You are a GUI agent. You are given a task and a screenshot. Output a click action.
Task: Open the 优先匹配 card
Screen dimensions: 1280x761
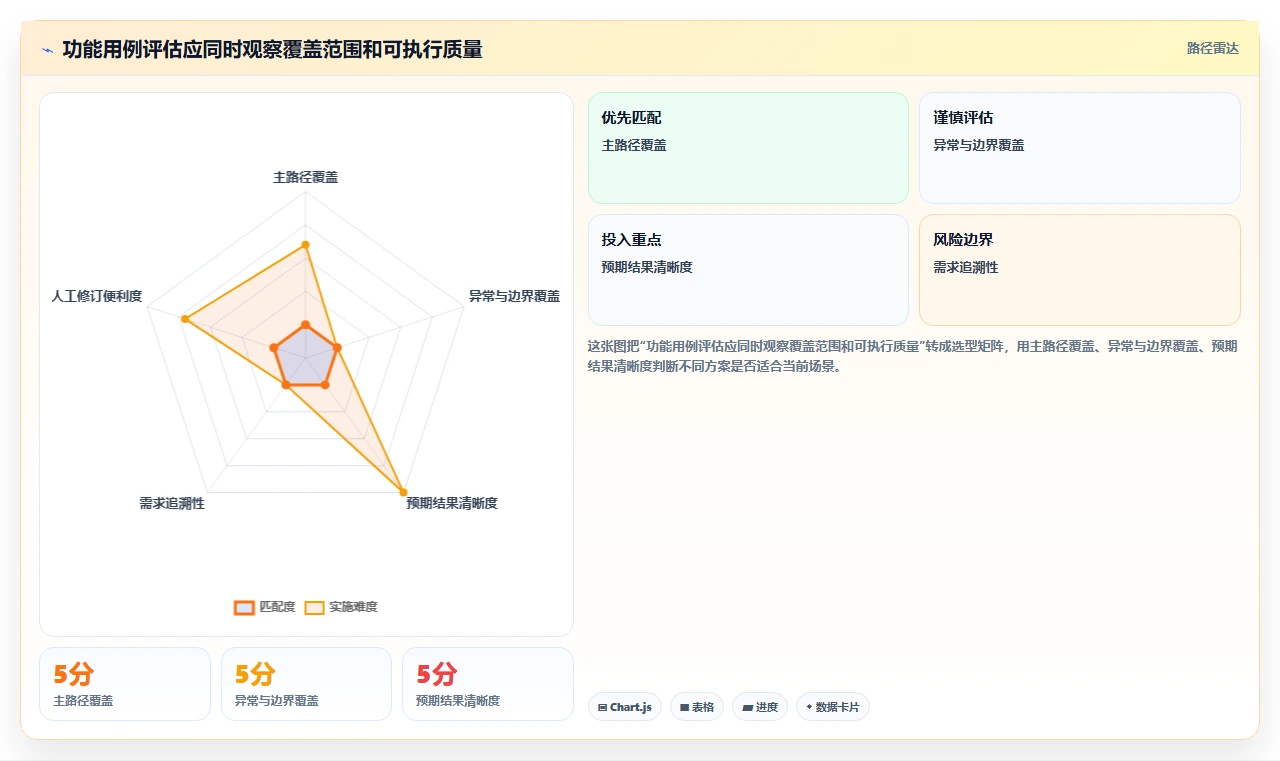pyautogui.click(x=748, y=148)
